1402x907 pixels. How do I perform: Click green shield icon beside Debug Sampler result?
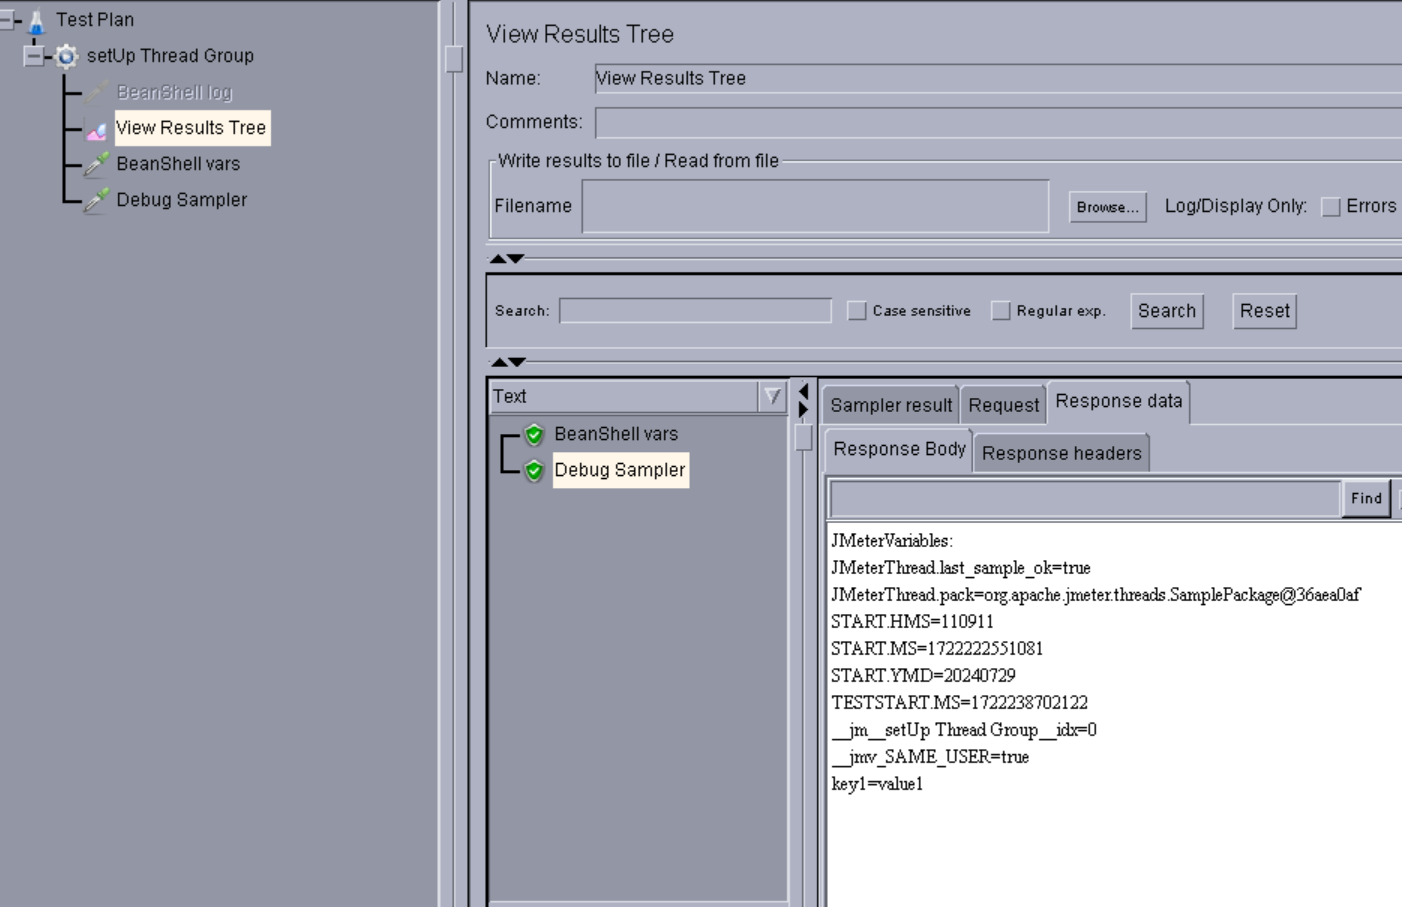[x=534, y=470]
